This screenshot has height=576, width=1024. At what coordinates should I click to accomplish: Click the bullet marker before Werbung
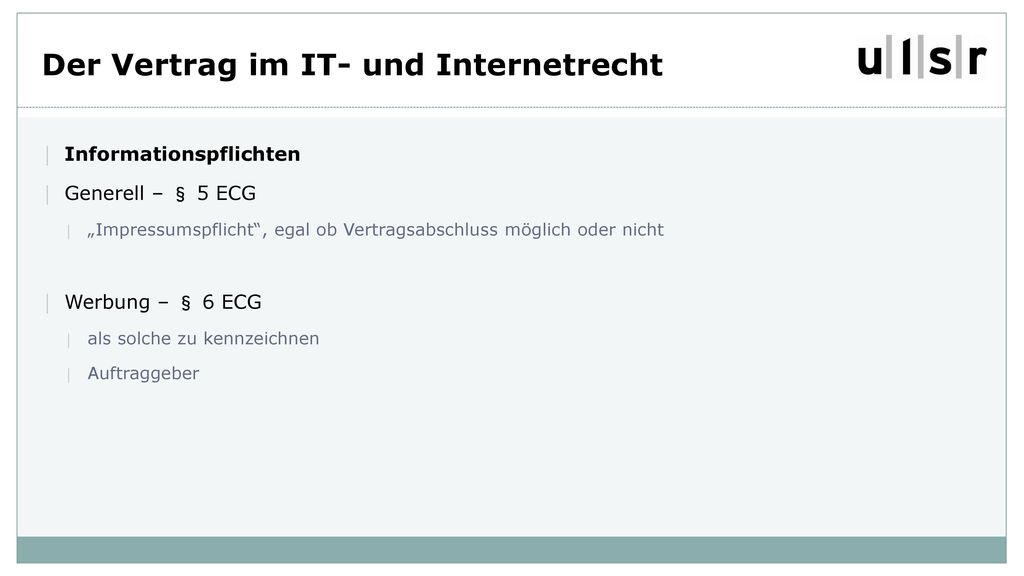(x=47, y=303)
